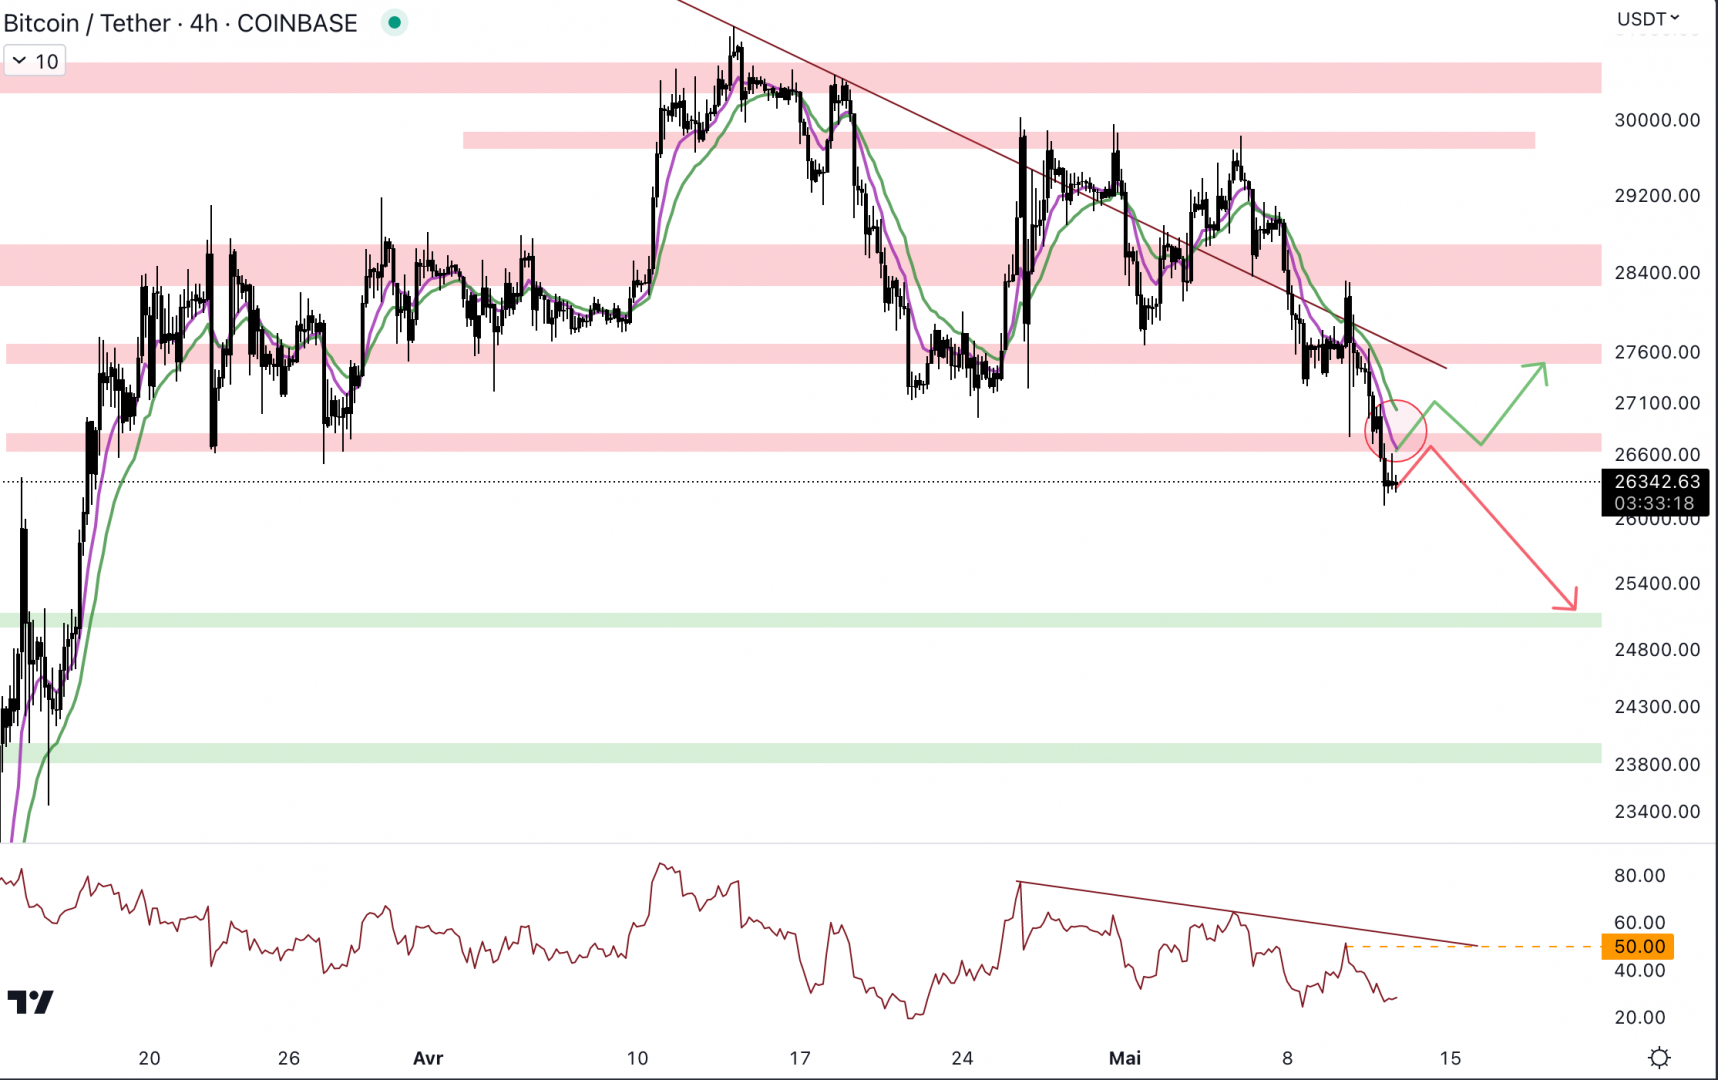Select the descending trendline on RSI panel
Image resolution: width=1718 pixels, height=1080 pixels.
pyautogui.click(x=1246, y=913)
